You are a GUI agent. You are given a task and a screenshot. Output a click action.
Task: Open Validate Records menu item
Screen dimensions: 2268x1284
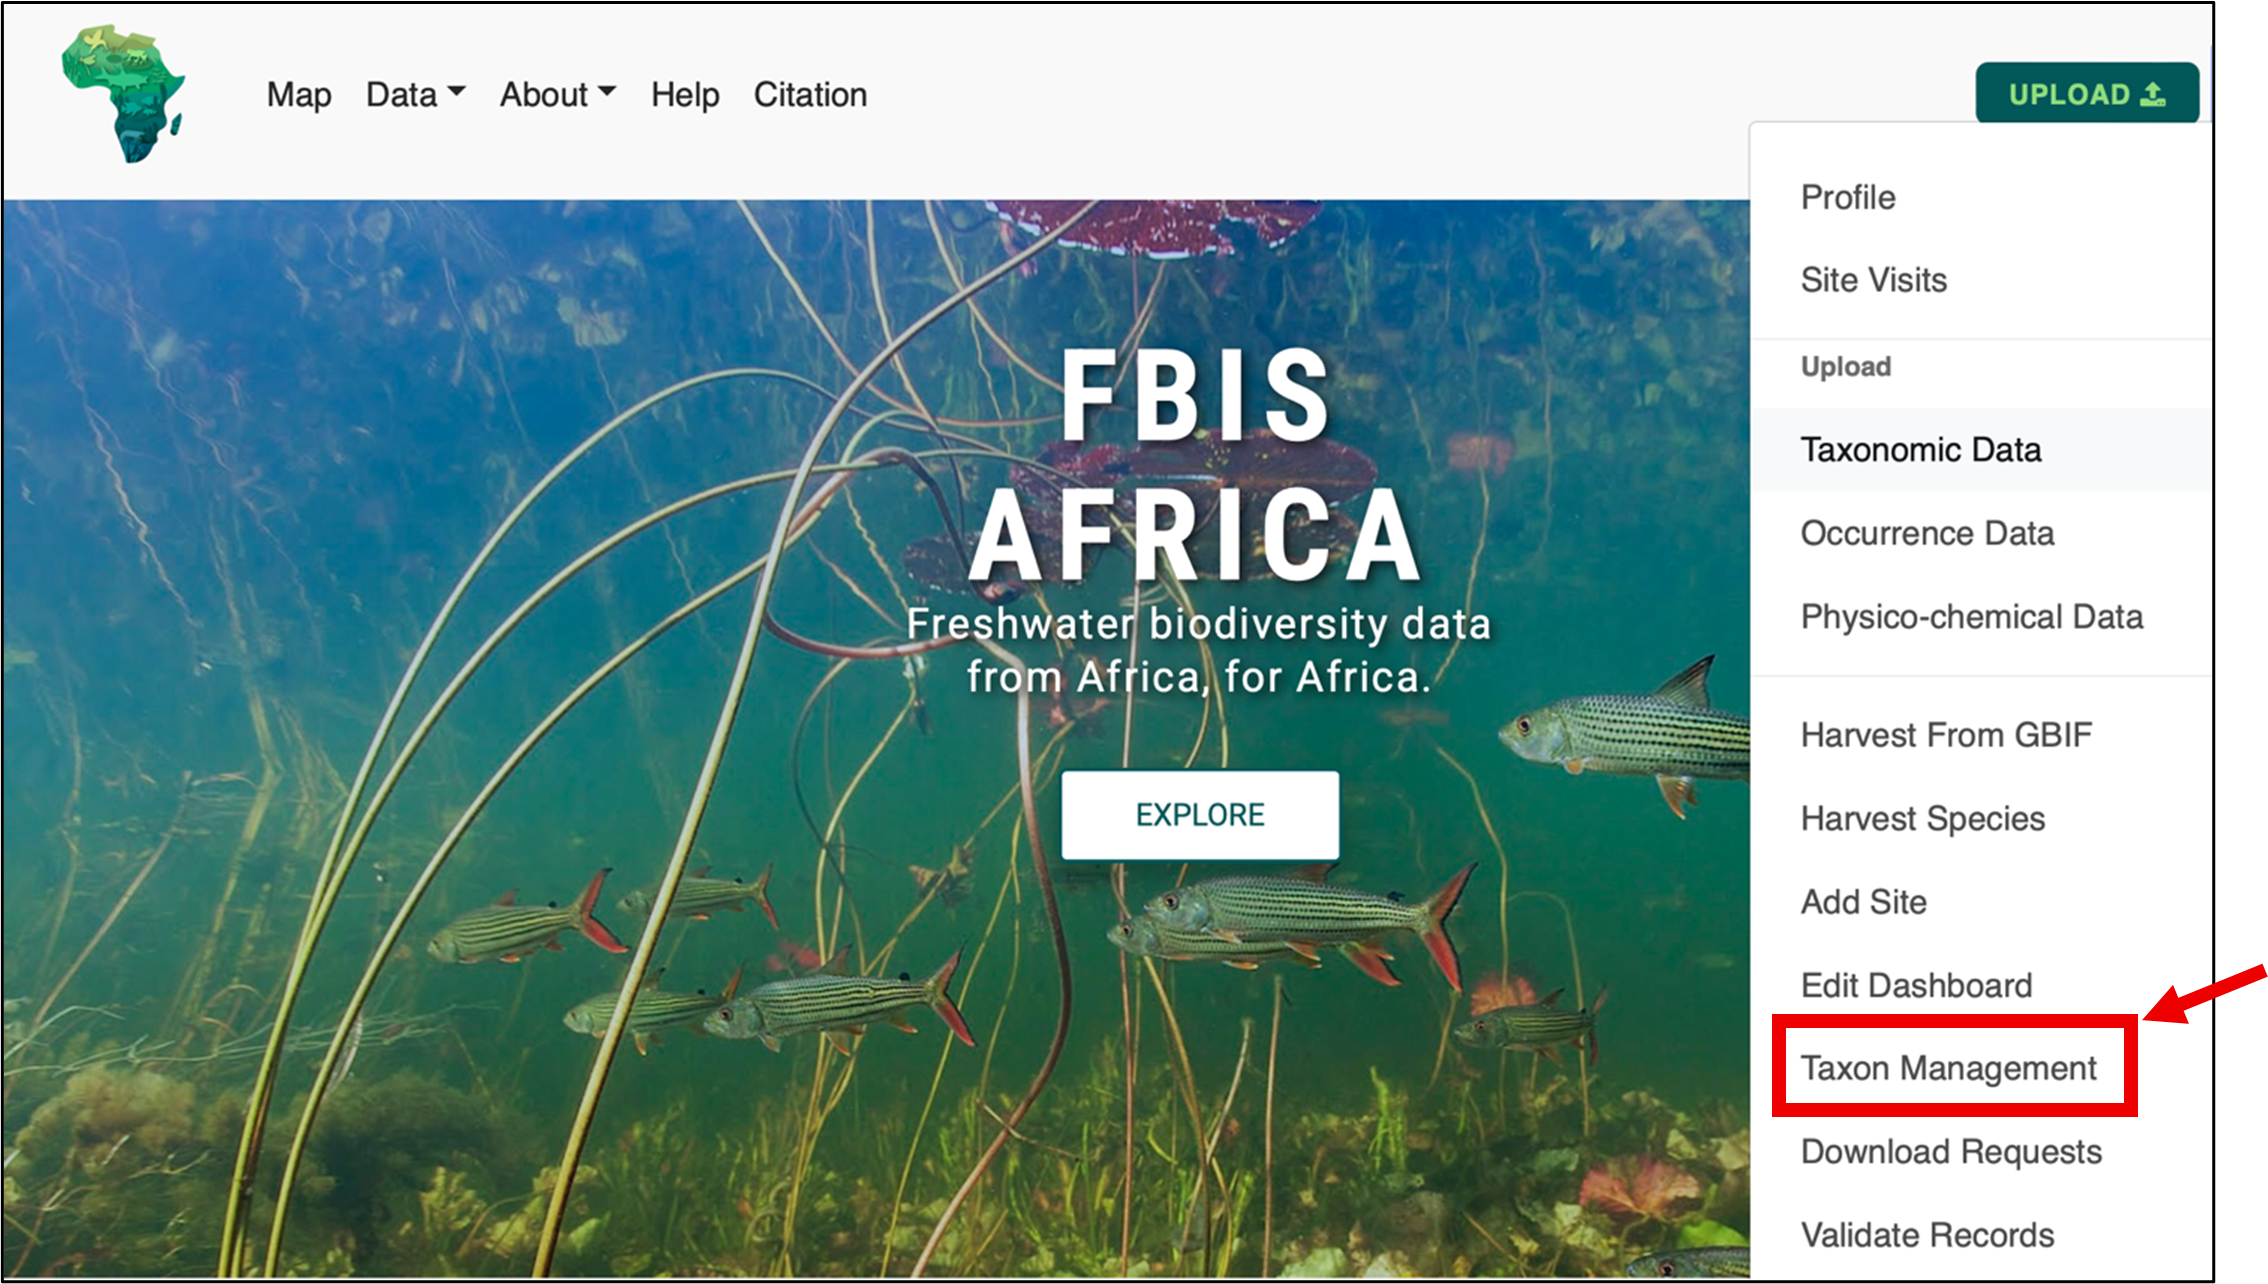(x=1927, y=1236)
